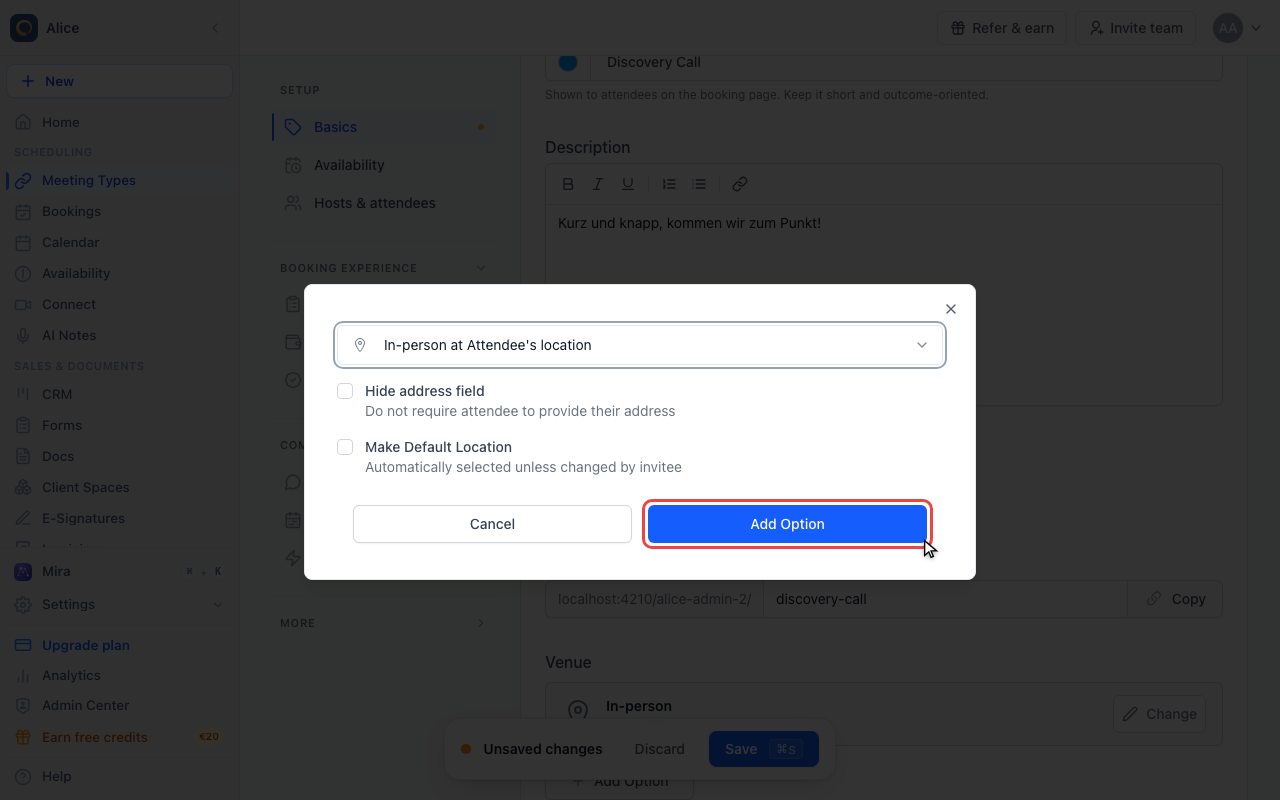Check Make Default Location option
Screen dimensions: 1280x800
pyautogui.click(x=345, y=447)
